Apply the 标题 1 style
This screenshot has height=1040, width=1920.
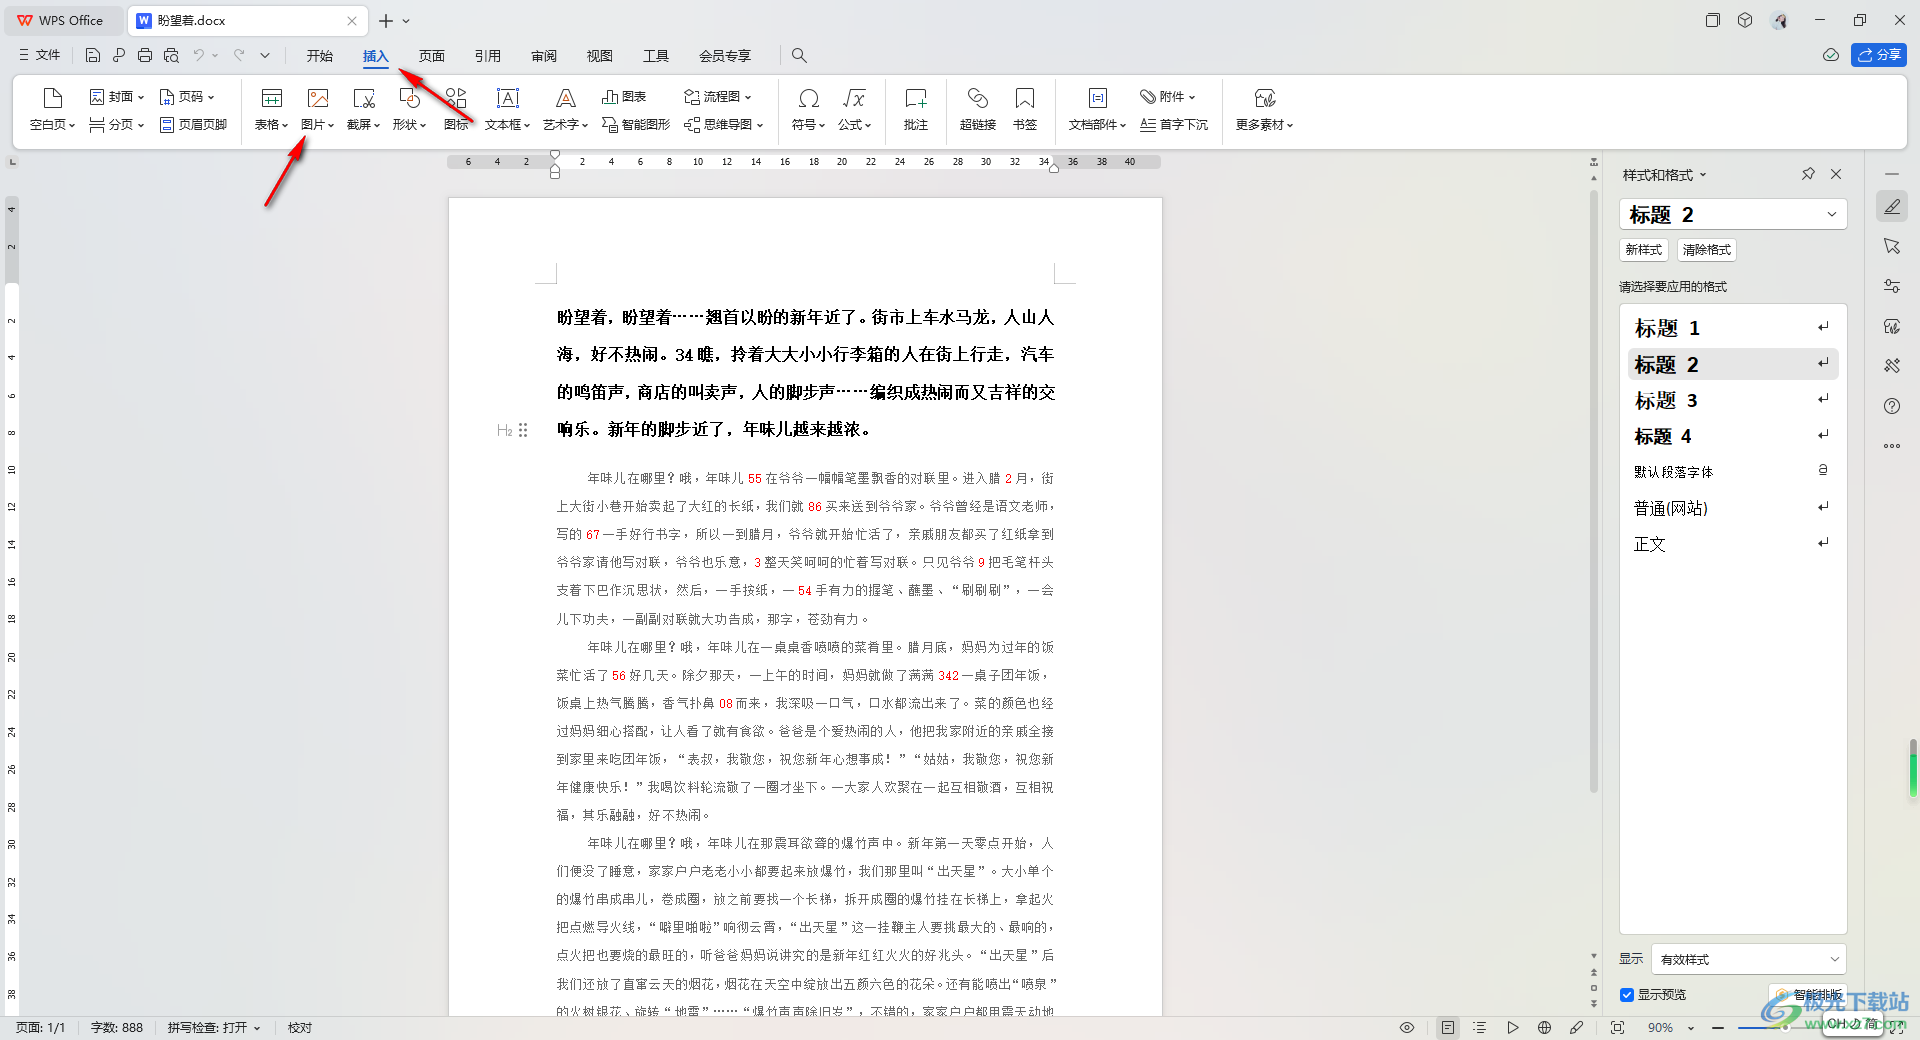[x=1733, y=328]
